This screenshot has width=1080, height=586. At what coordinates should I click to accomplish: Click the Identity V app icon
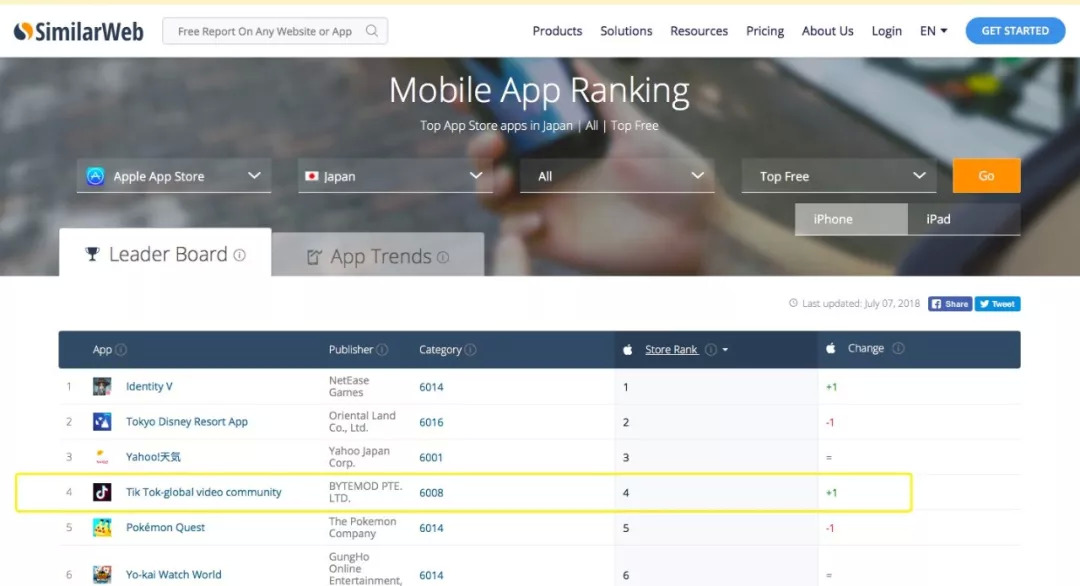(102, 387)
